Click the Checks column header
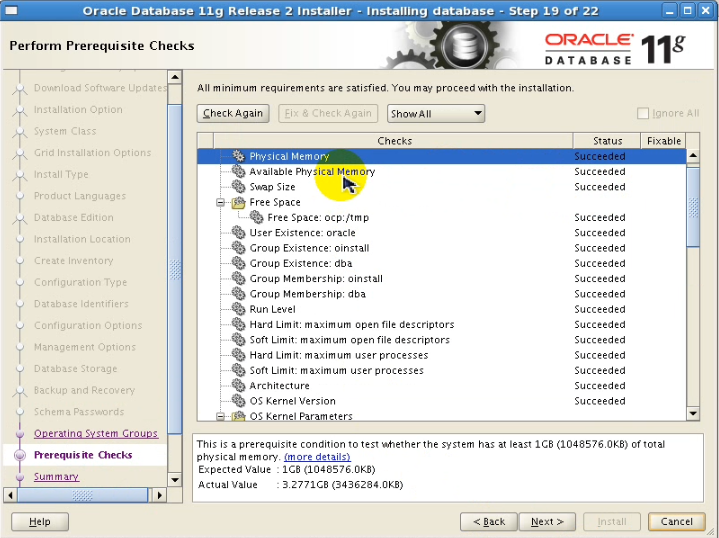 [x=394, y=141]
